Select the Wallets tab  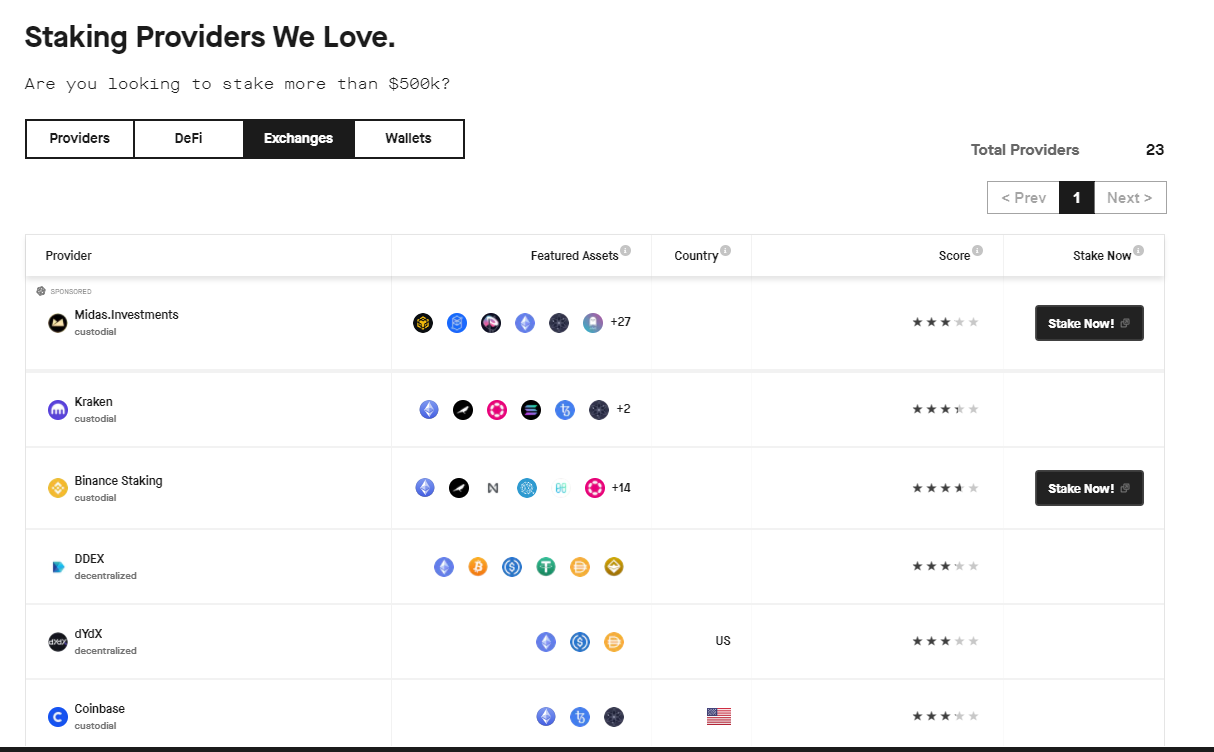(408, 139)
